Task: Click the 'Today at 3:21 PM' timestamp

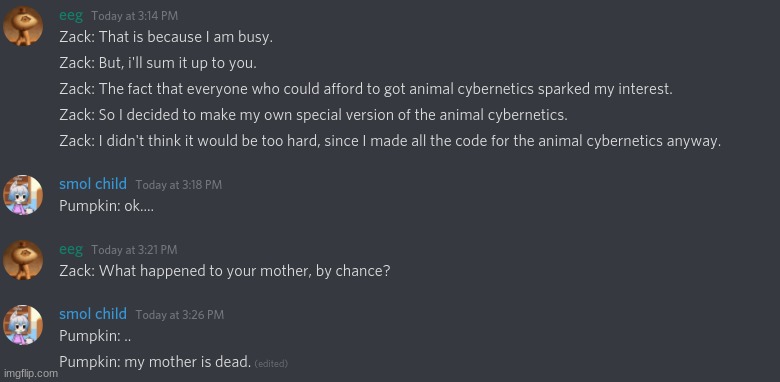Action: 134,250
